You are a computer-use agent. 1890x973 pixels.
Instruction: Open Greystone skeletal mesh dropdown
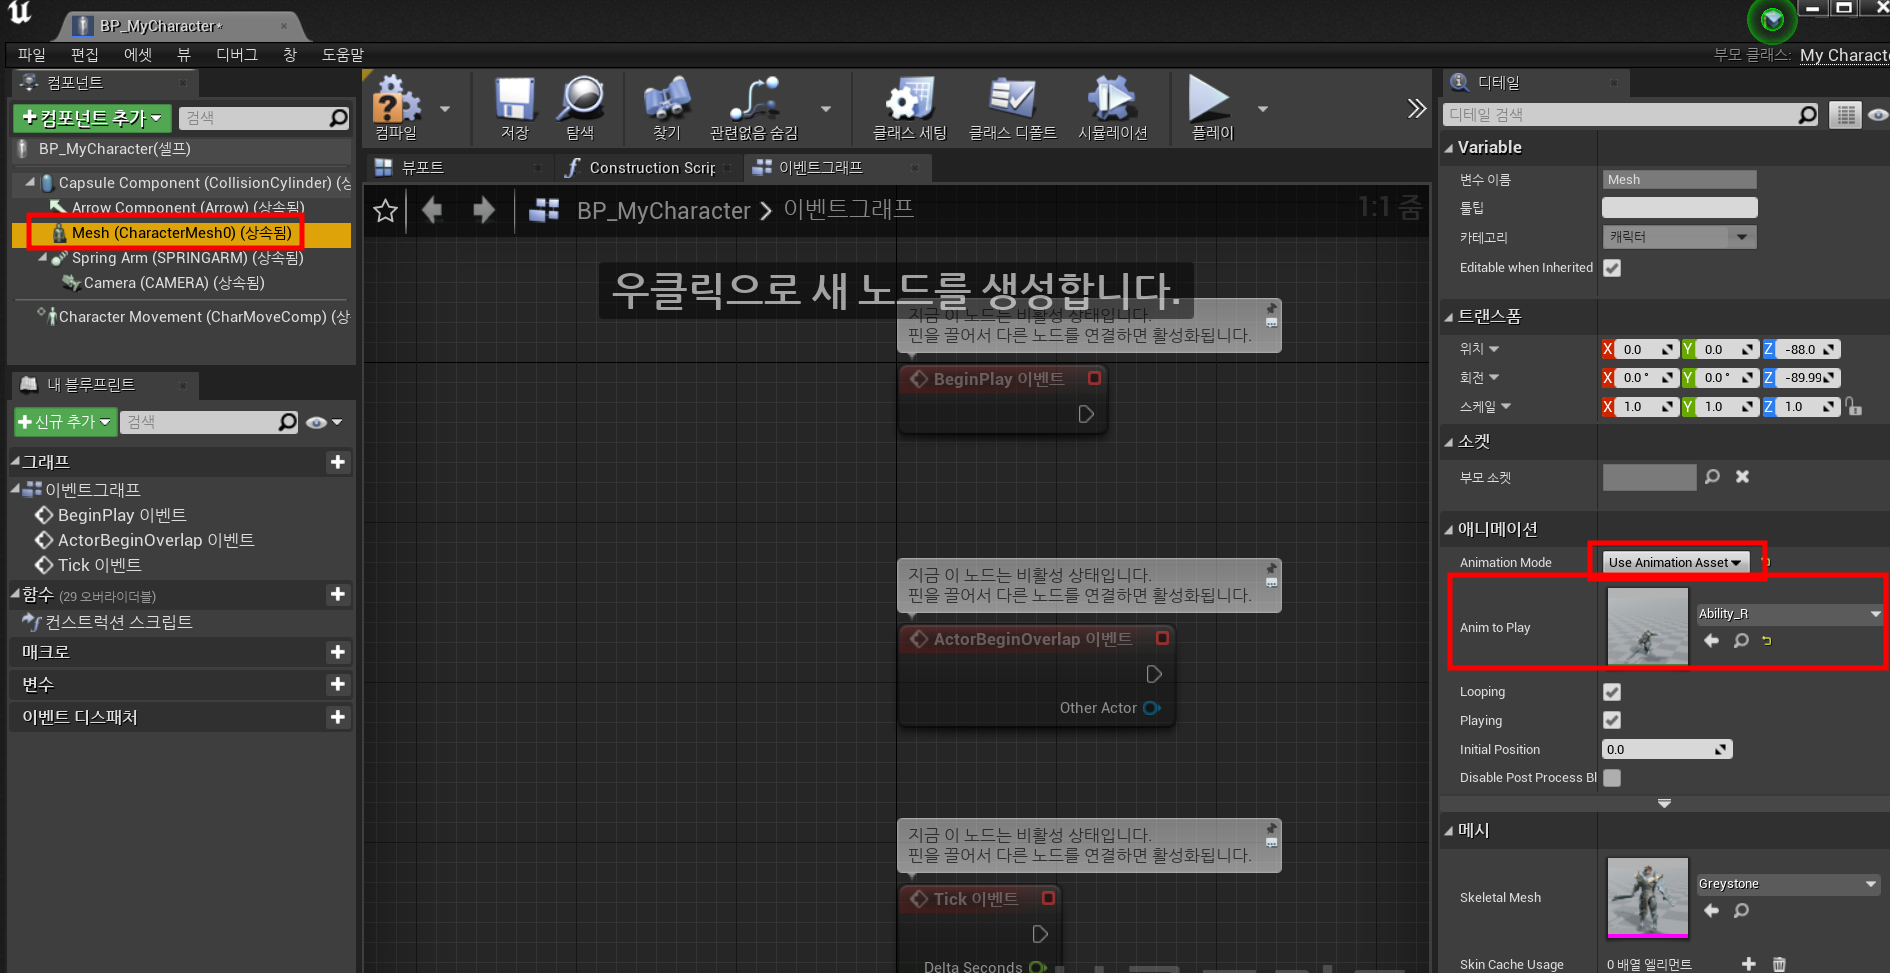click(x=1788, y=884)
